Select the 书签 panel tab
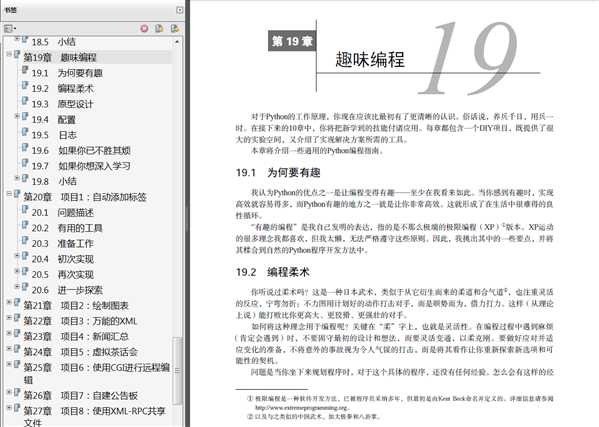Screen dimensions: 599x427 [x=11, y=10]
